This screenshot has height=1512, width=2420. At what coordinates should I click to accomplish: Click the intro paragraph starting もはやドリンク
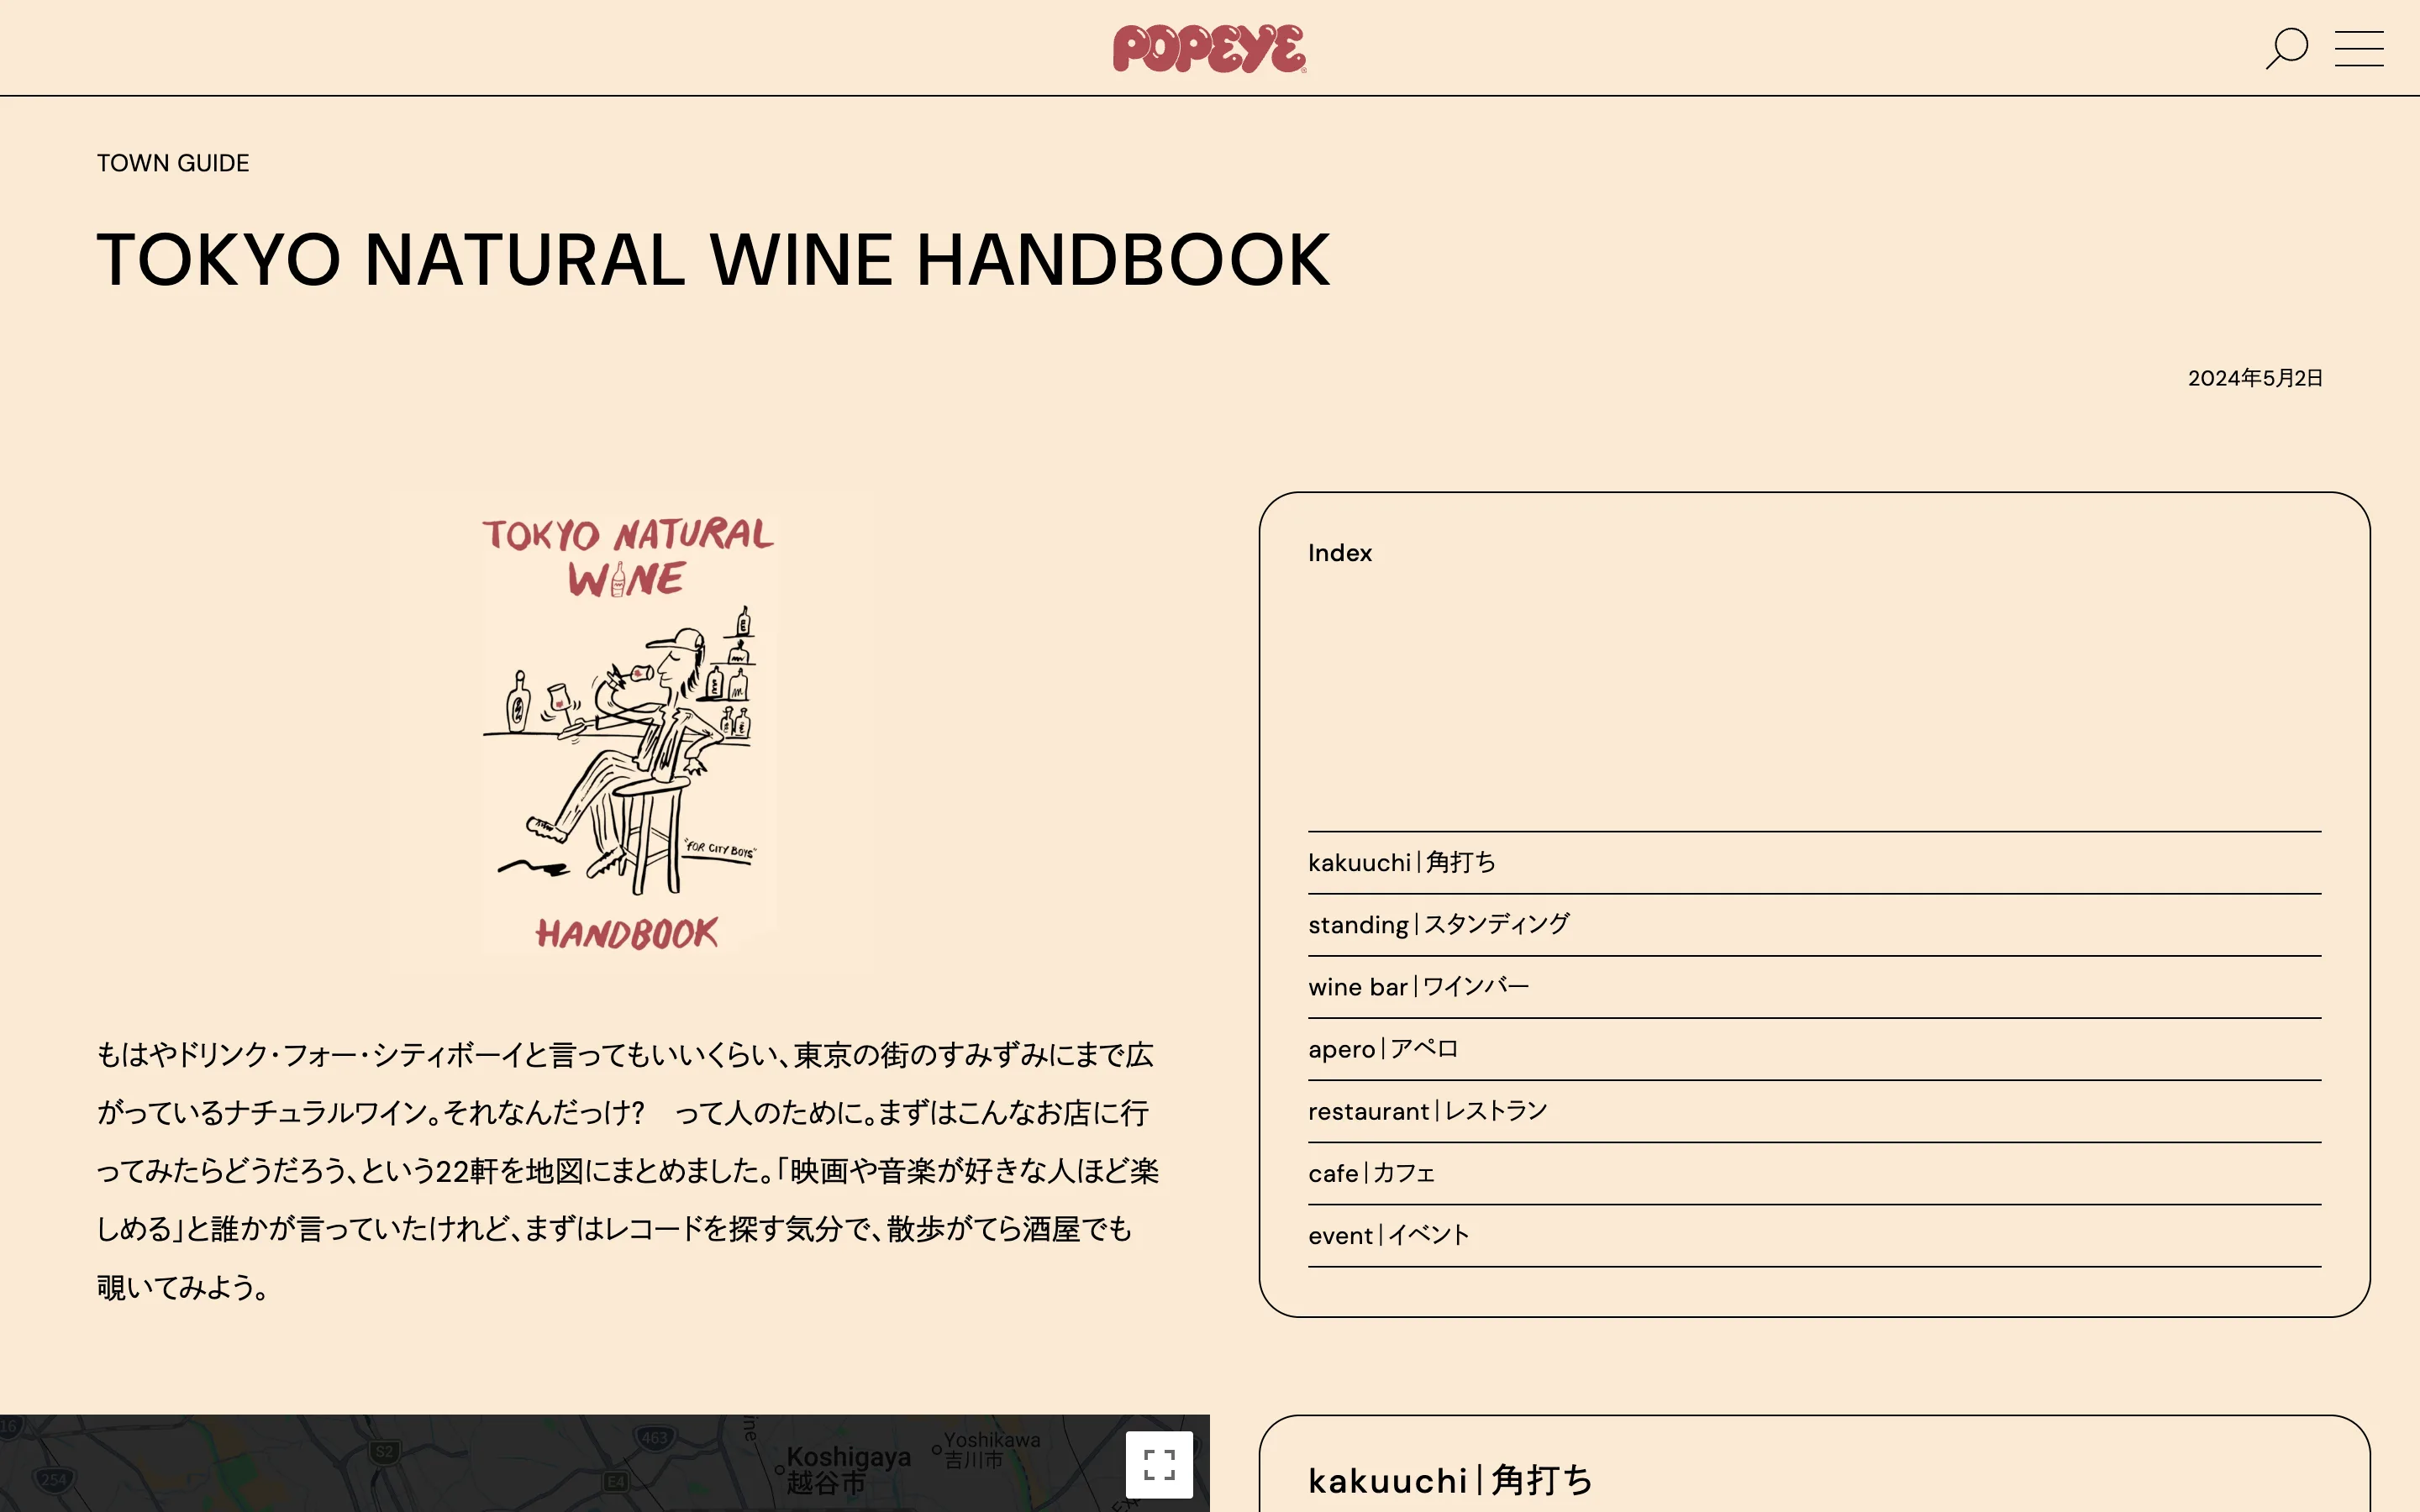[x=628, y=1171]
